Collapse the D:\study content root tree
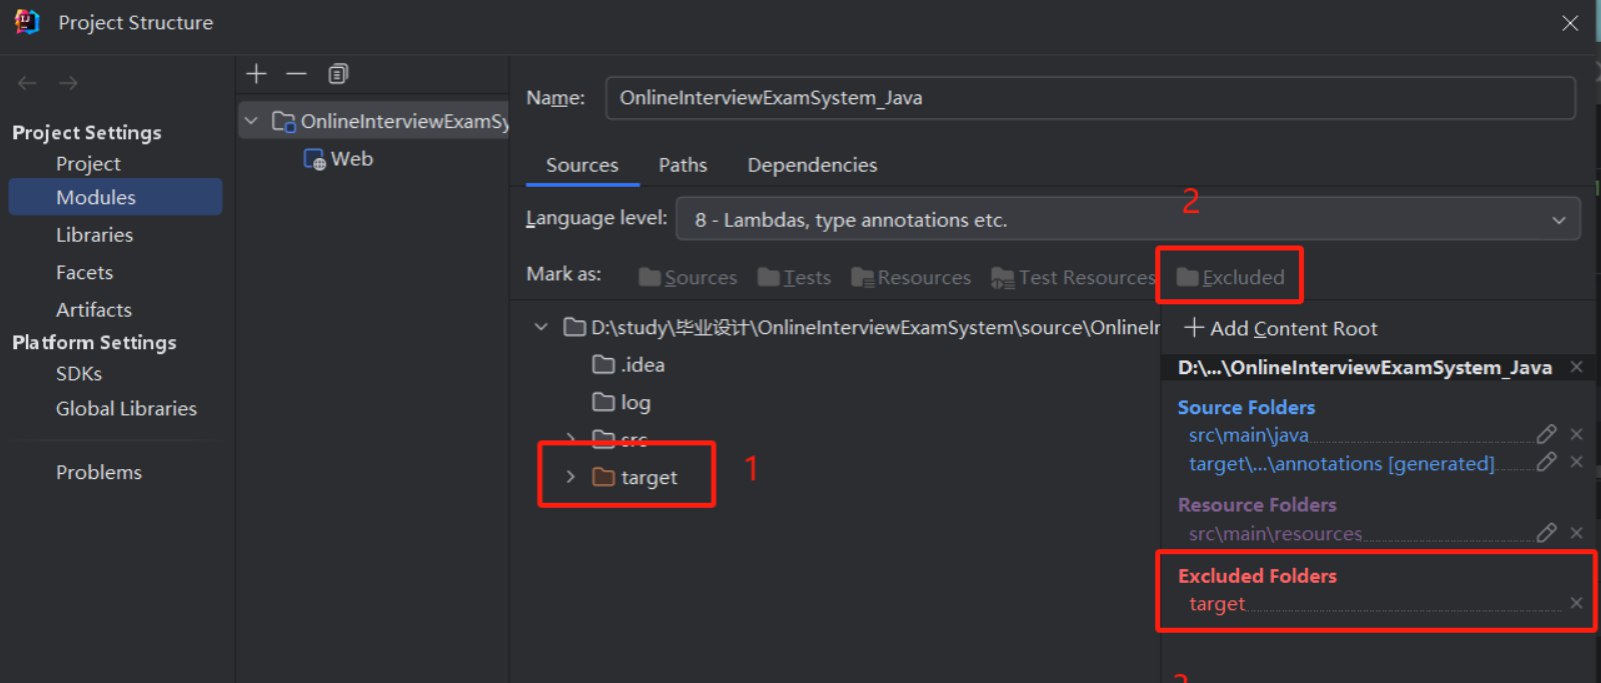1601x683 pixels. tap(541, 327)
